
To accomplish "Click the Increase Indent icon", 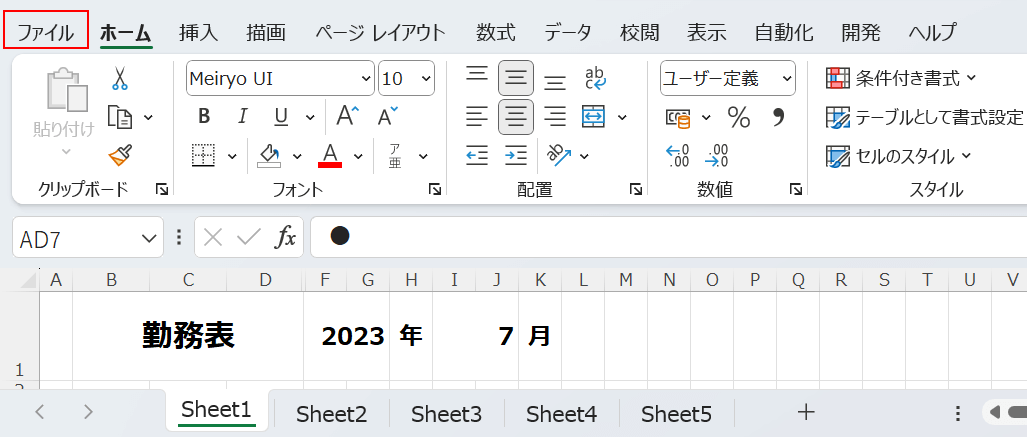I will click(x=516, y=155).
